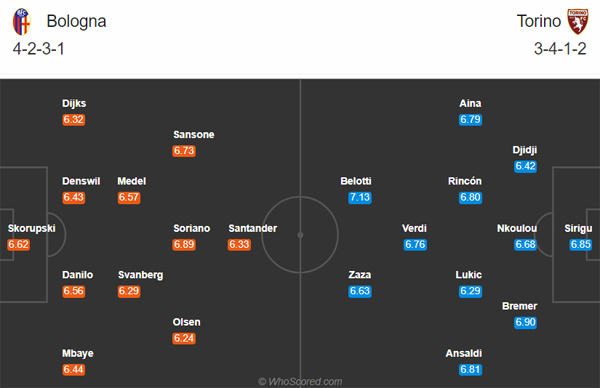The image size is (600, 388).
Task: Click the Bologna 4-2-3-1 formation text
Action: point(39,49)
